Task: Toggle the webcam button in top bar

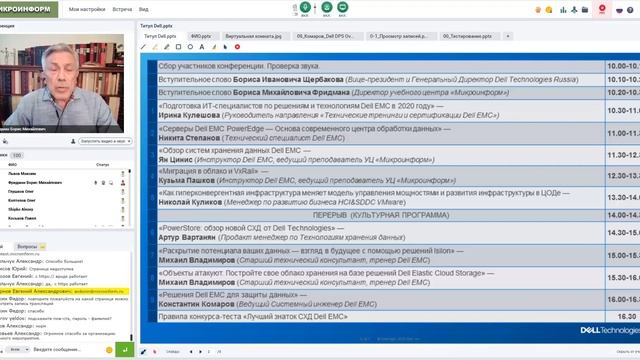Action: pyautogui.click(x=327, y=7)
